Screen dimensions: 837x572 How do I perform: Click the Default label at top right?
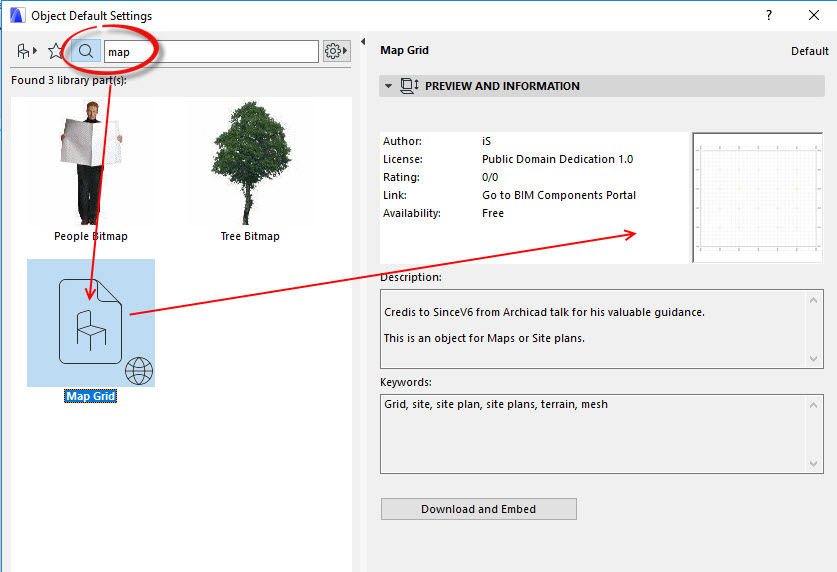coord(810,51)
